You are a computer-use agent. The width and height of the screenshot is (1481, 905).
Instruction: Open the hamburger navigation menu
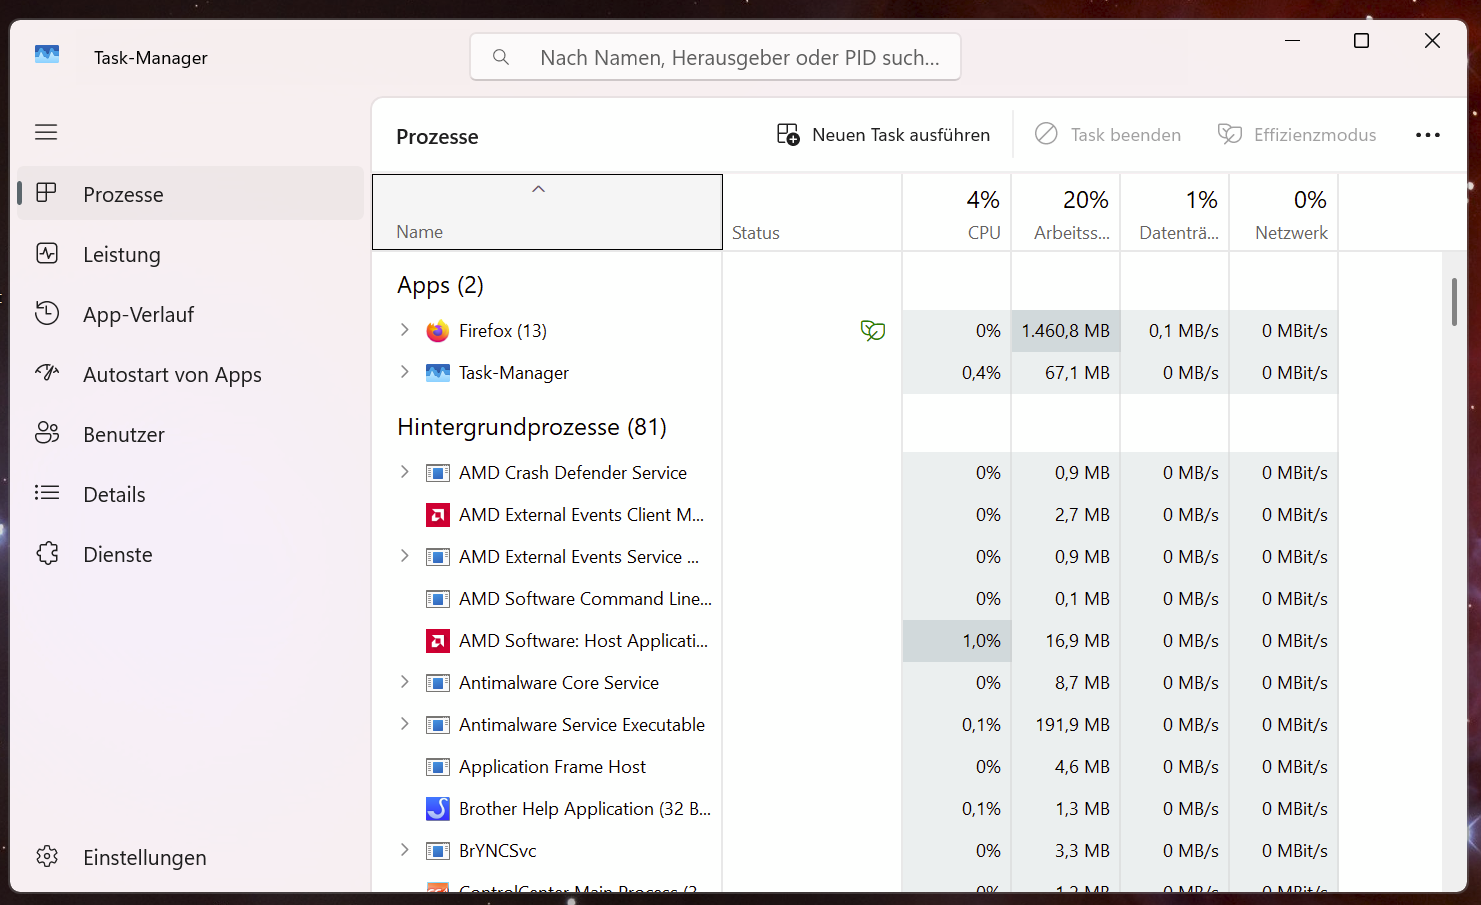pos(46,132)
